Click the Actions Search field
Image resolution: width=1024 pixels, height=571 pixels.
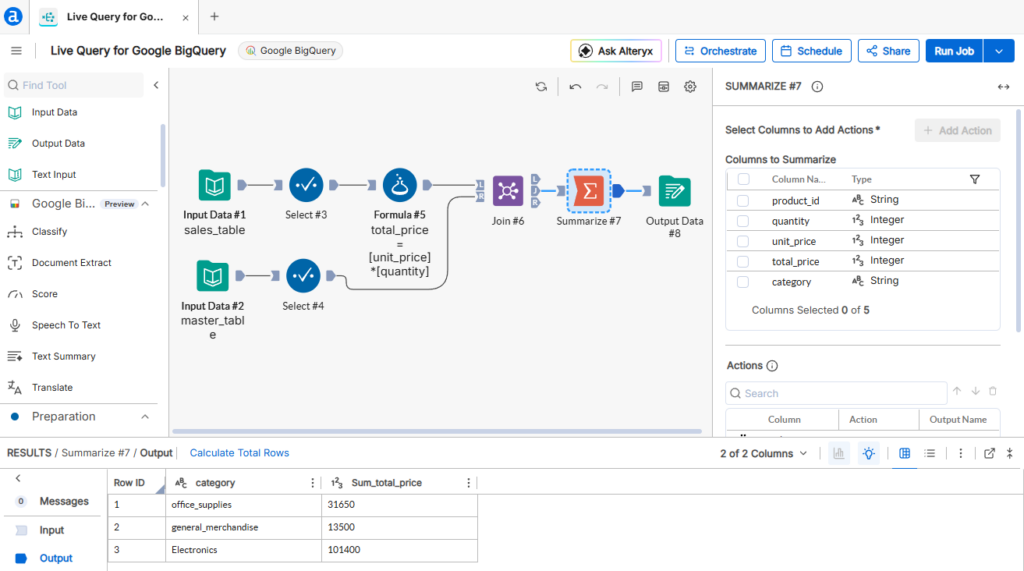click(836, 393)
